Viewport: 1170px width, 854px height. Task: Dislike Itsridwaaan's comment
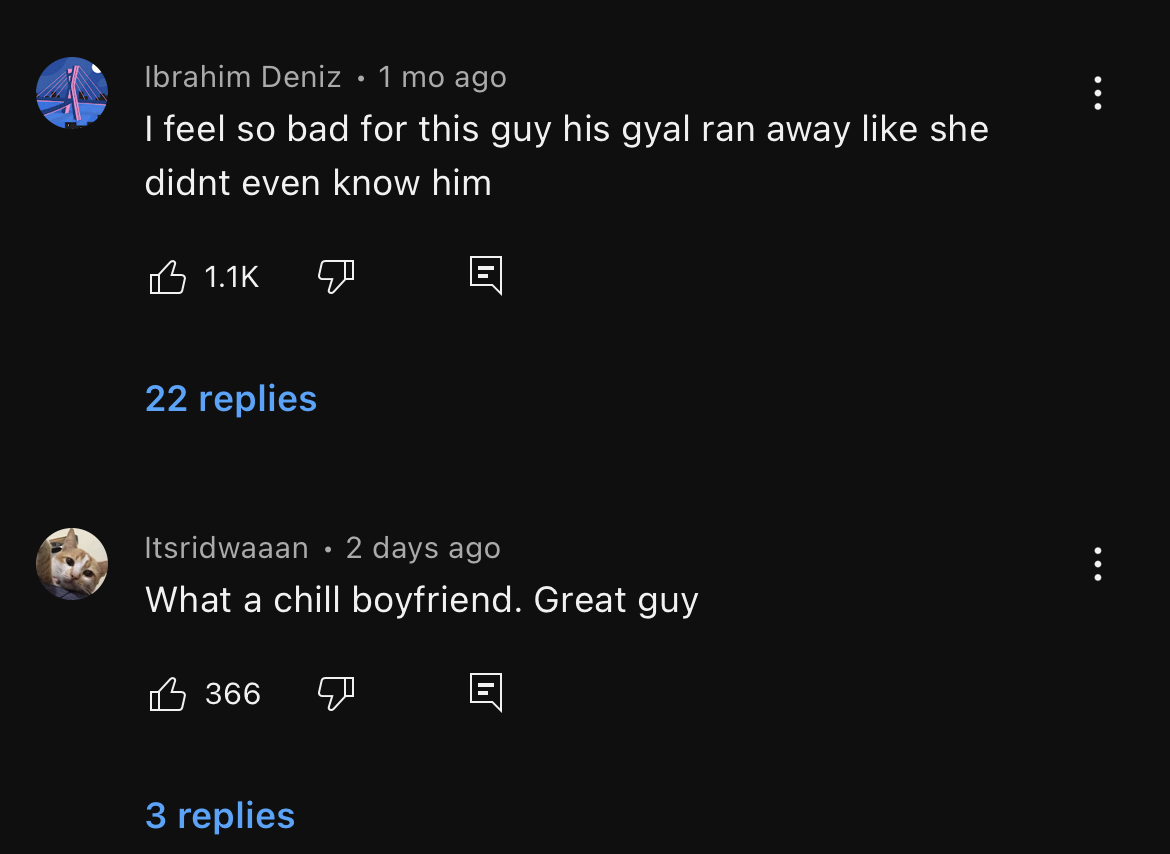click(x=336, y=694)
